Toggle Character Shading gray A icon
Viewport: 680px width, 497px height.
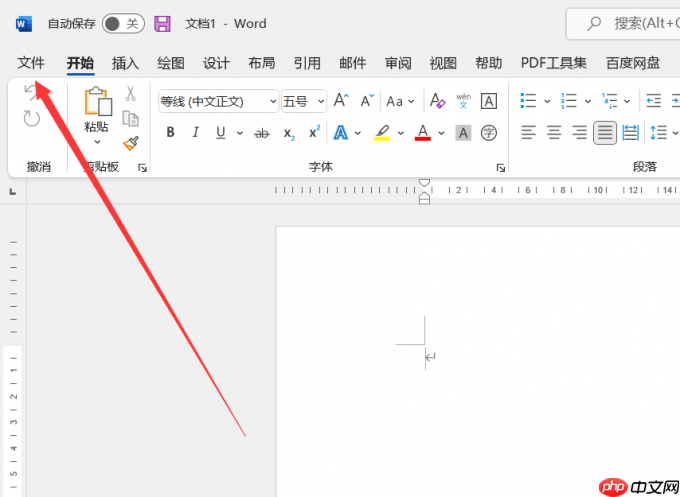tap(463, 133)
